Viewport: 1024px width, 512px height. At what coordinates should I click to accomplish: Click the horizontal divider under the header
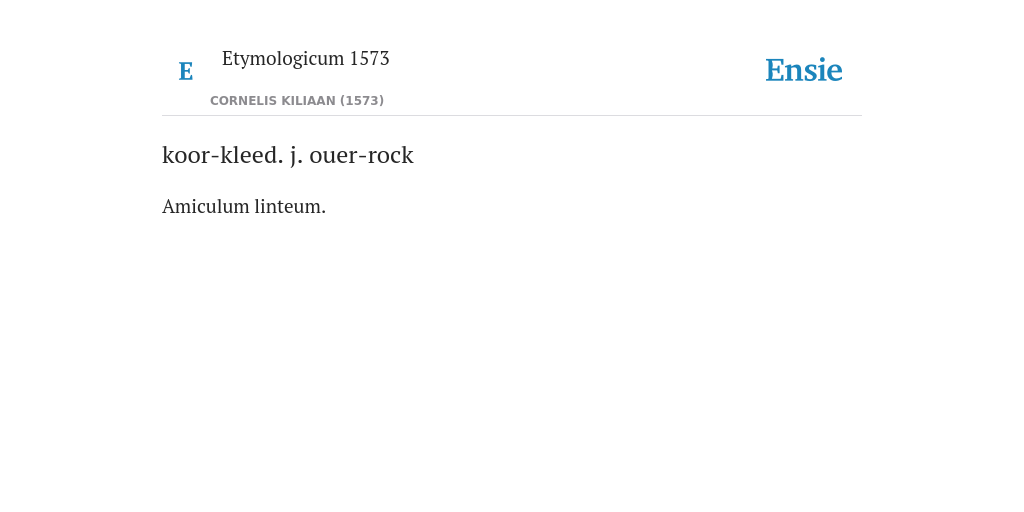(512, 116)
